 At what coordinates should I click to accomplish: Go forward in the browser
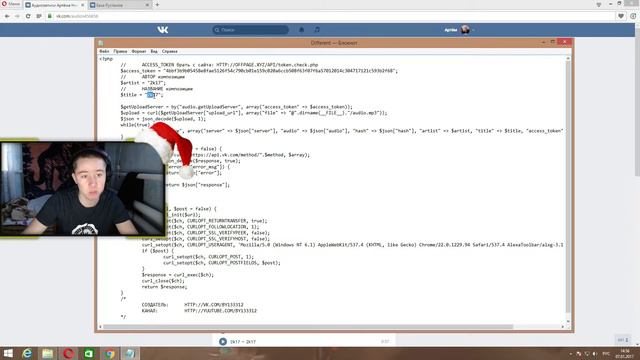point(17,16)
